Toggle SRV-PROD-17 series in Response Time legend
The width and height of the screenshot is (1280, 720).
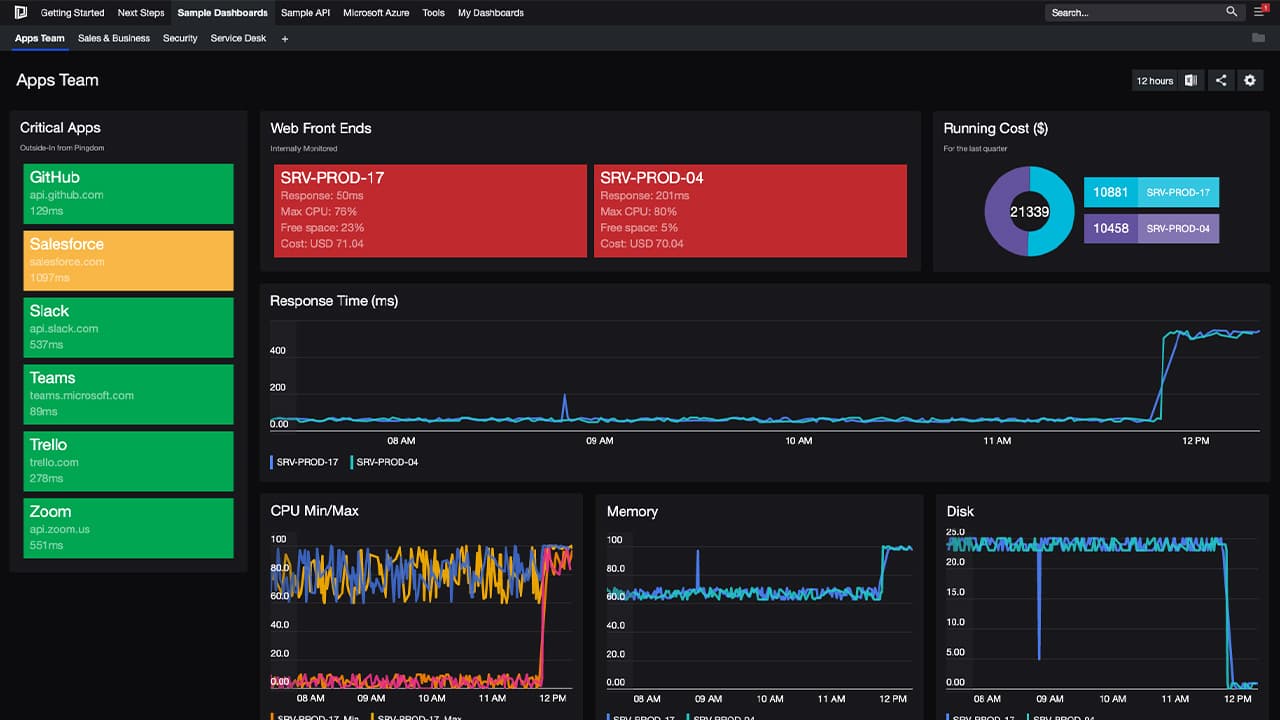[x=304, y=462]
